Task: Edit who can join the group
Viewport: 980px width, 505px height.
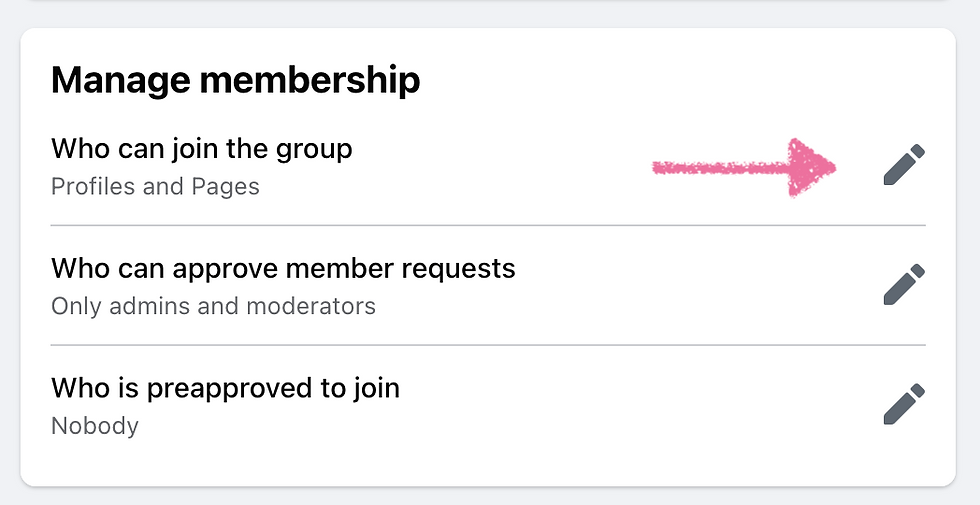Action: [x=904, y=164]
